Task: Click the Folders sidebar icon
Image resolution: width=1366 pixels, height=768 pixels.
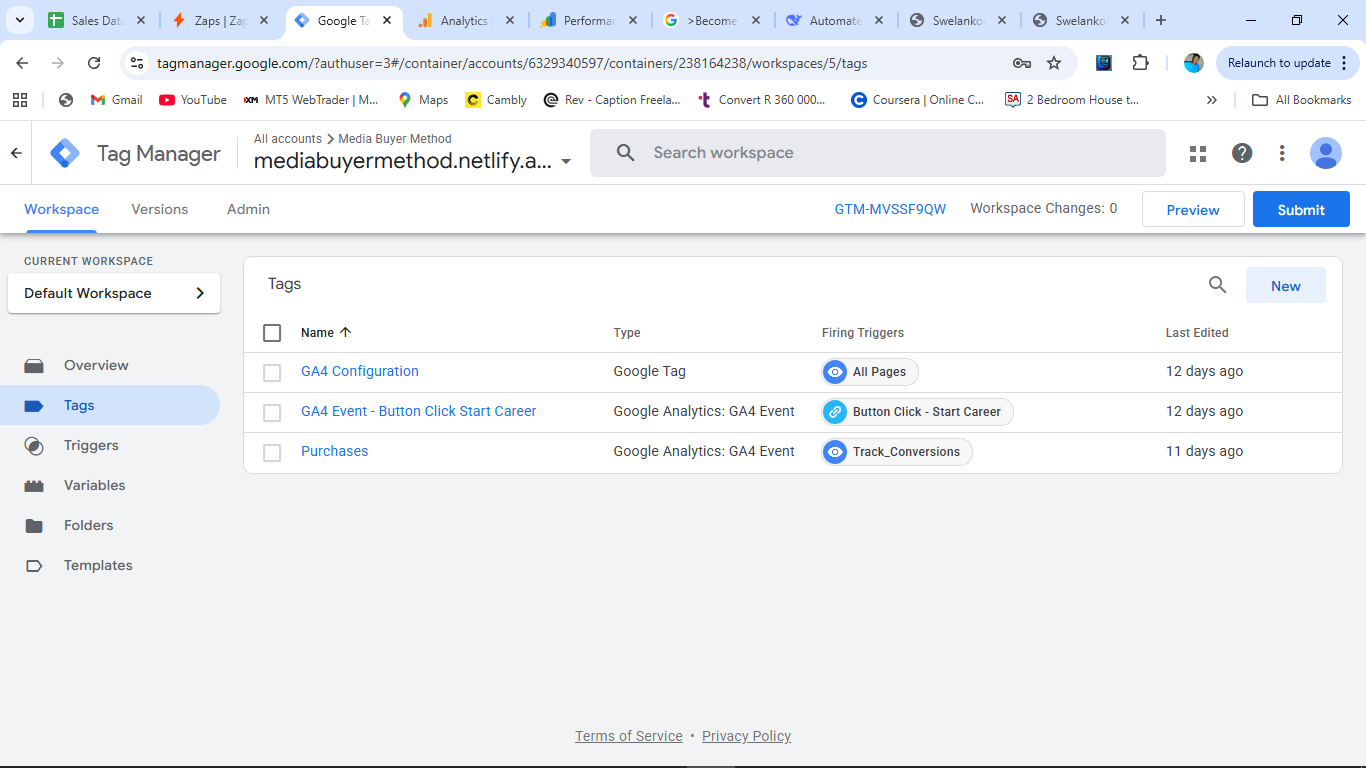Action: (34, 526)
